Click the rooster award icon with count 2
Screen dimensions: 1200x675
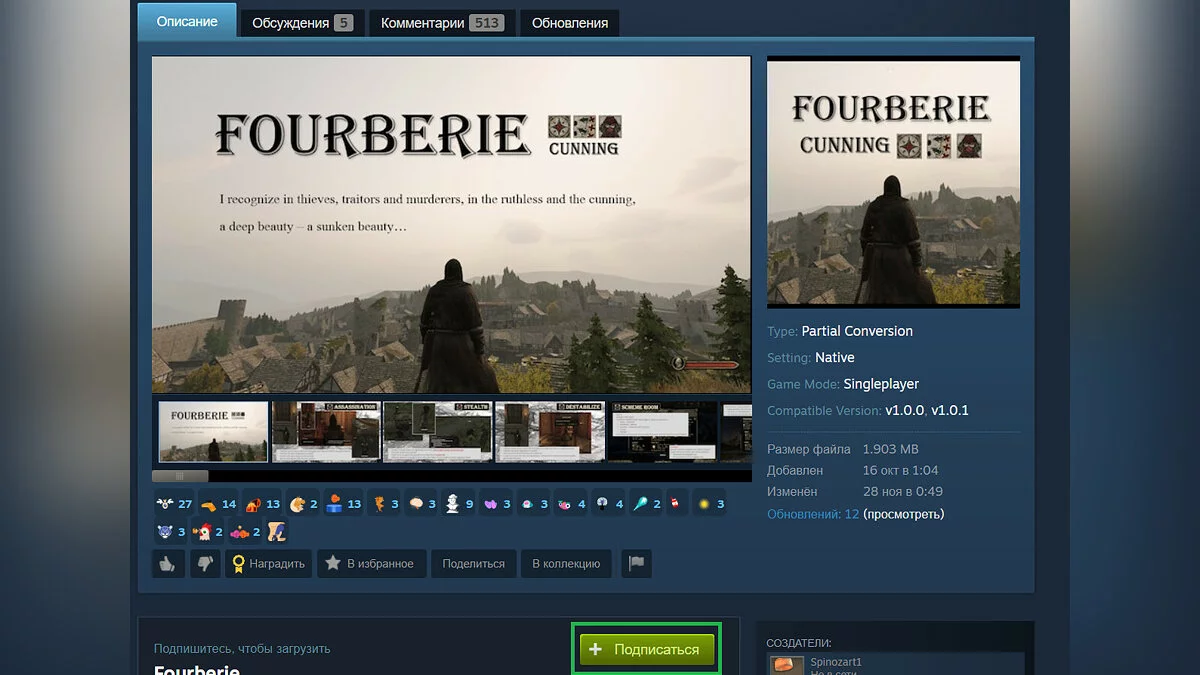[203, 532]
